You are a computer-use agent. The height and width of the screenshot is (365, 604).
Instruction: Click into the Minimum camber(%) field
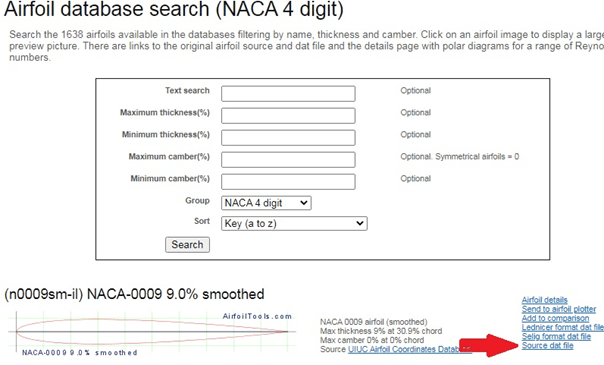(x=288, y=181)
